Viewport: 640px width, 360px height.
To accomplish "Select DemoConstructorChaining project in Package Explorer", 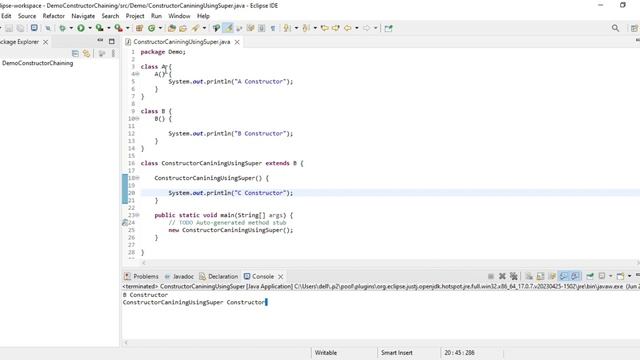I will pos(38,63).
